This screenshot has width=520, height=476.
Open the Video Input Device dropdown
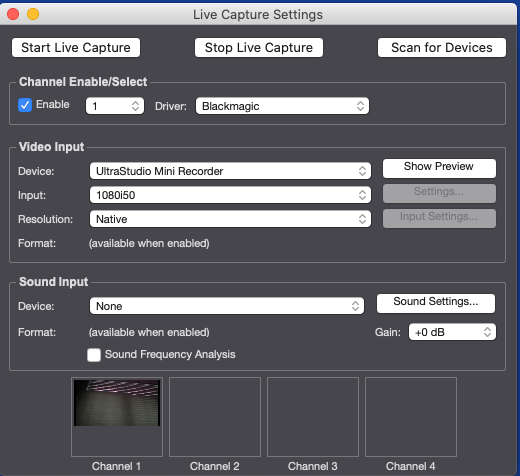pos(230,171)
